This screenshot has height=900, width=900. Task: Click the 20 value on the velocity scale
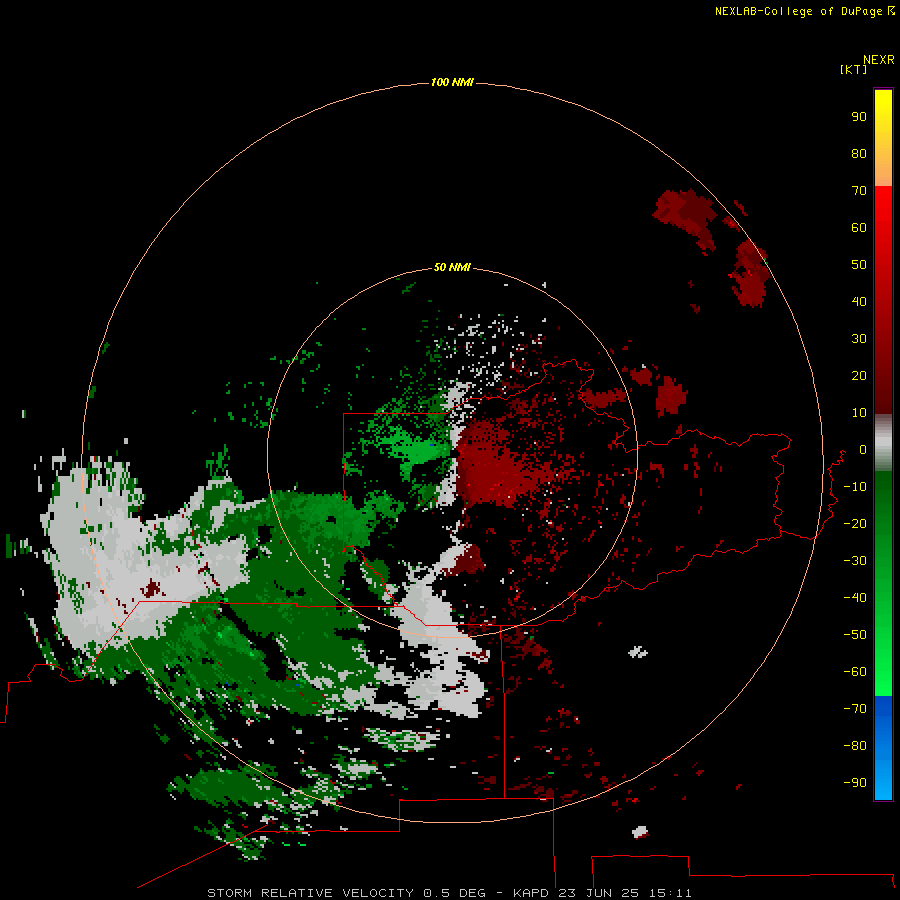859,375
